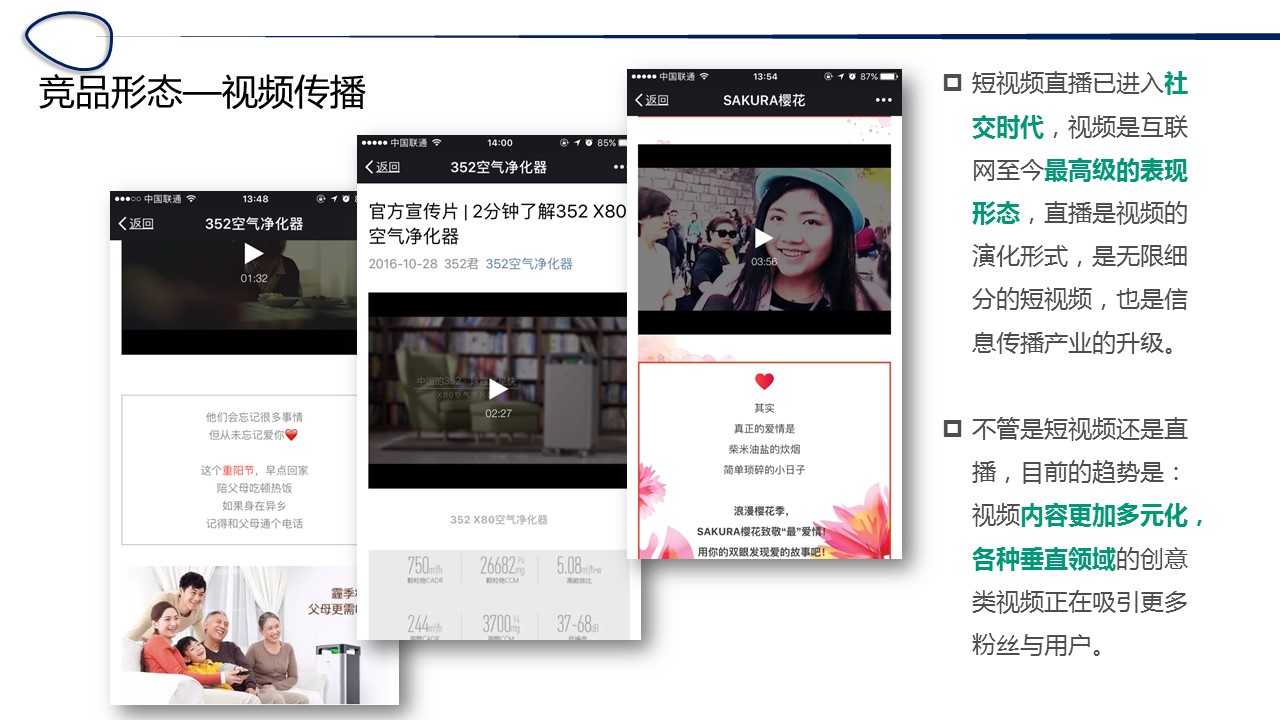Click the line 简单琐碎的小日子
Screen dimensions: 1280x720
coord(764,469)
